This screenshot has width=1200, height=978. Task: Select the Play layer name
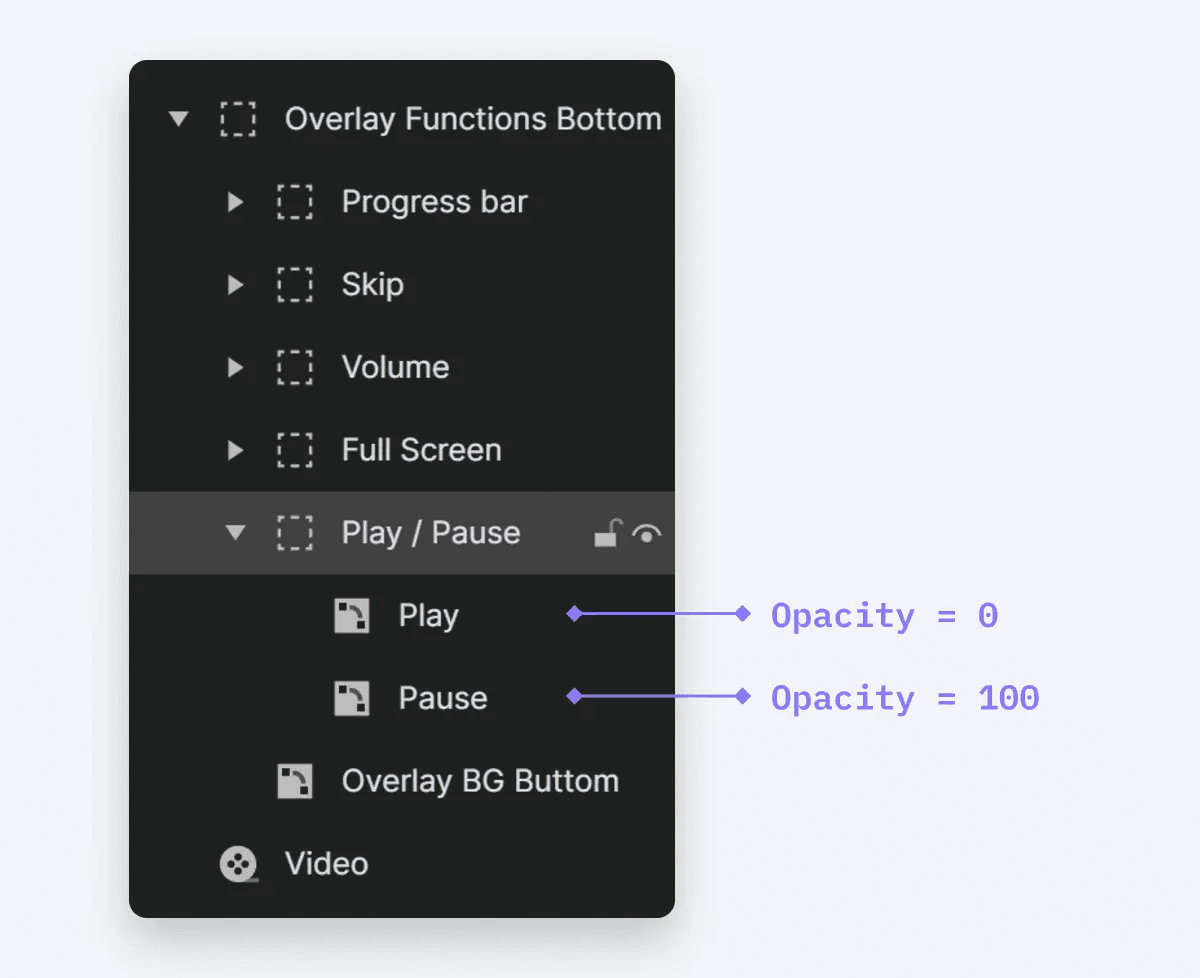pos(429,616)
